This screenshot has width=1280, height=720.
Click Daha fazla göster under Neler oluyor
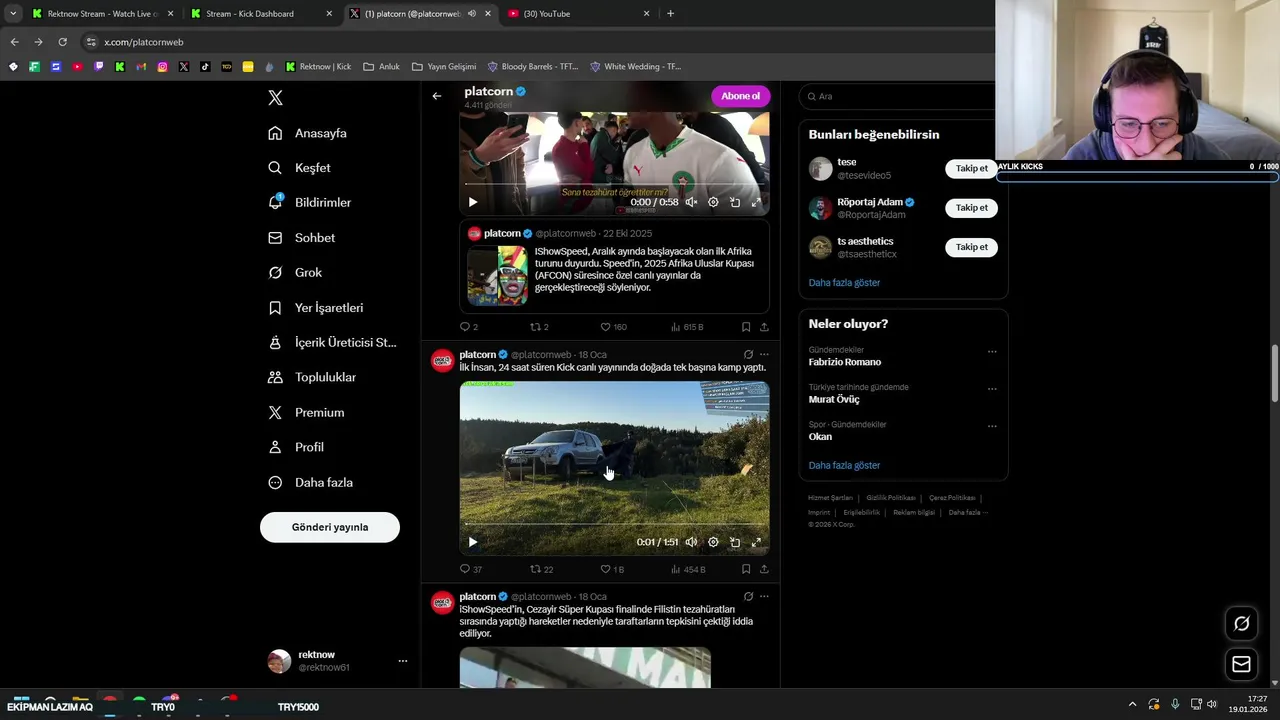[x=844, y=466]
